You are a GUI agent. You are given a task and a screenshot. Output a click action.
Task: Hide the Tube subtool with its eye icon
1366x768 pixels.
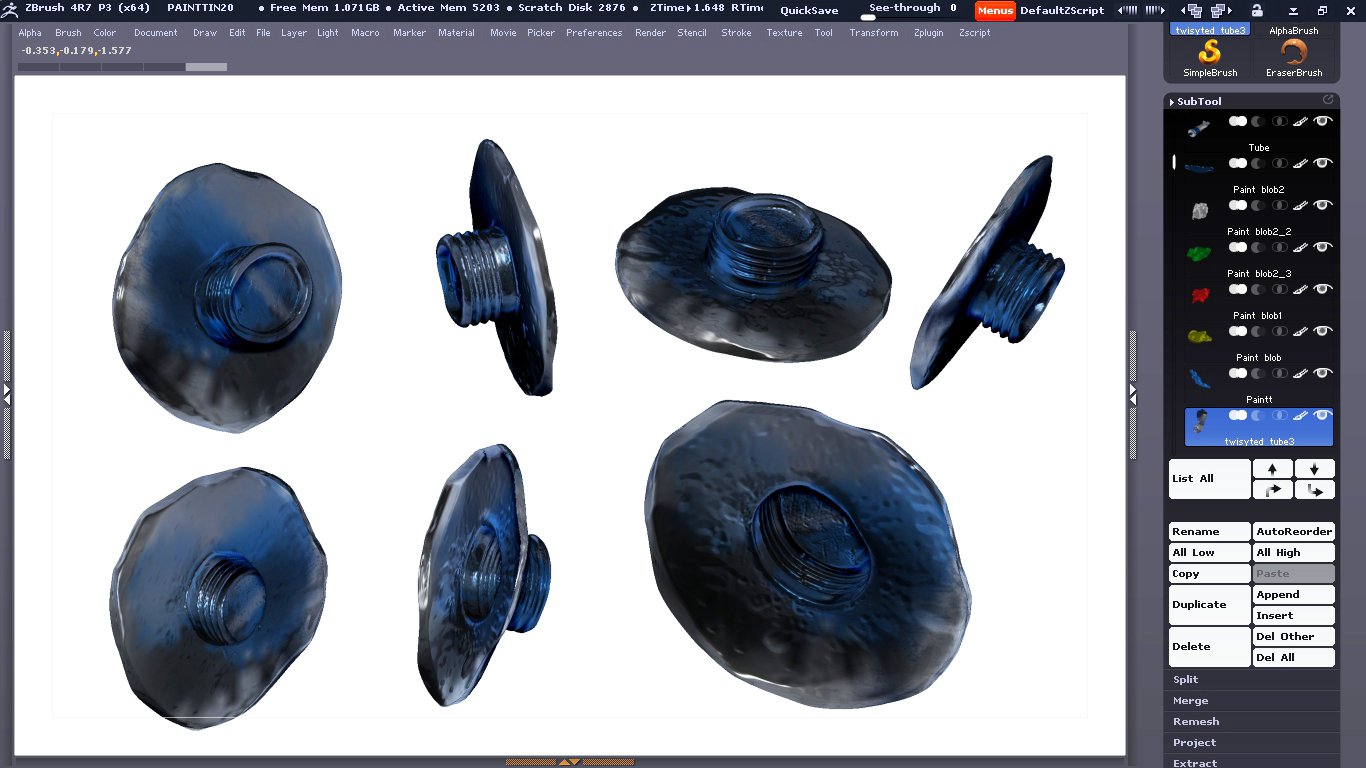pyautogui.click(x=1323, y=121)
